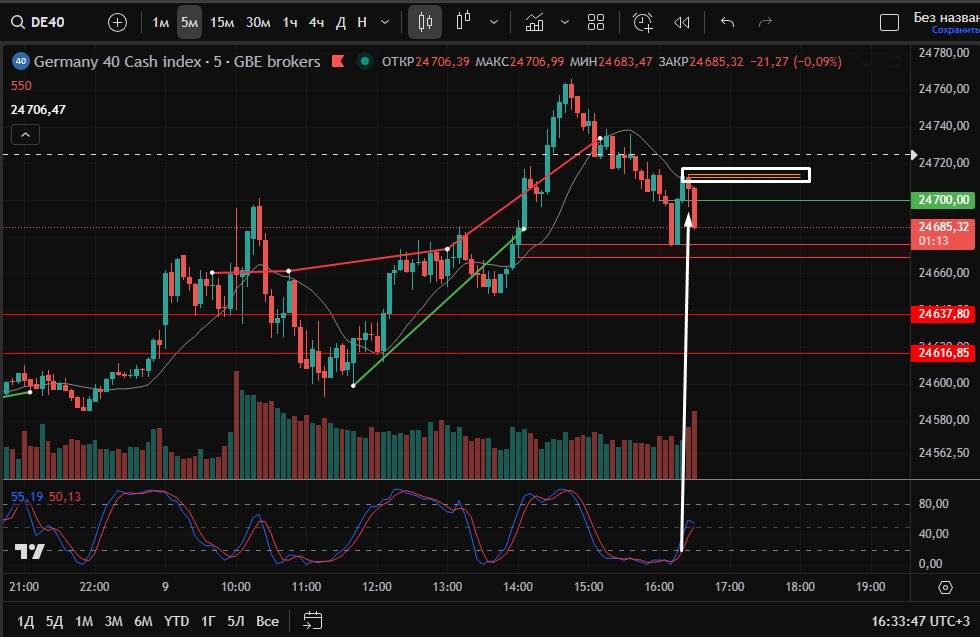Open the go-to-date calendar icon
The width and height of the screenshot is (980, 637).
(x=313, y=620)
